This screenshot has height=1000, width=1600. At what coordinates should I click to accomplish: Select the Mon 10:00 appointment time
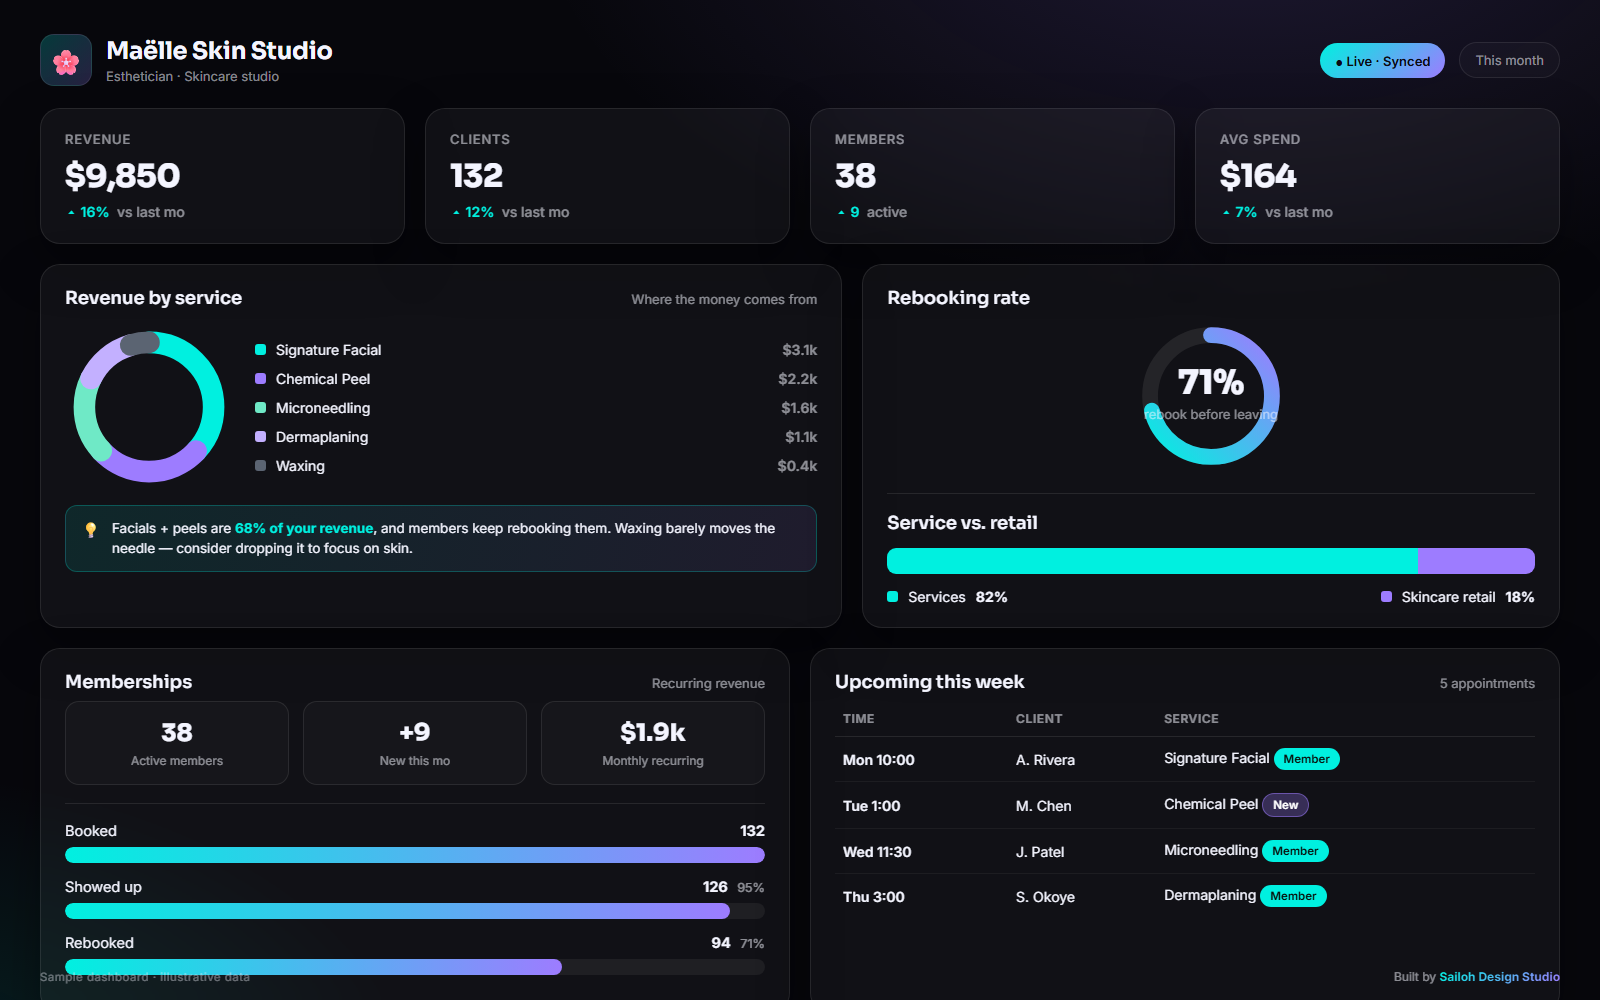click(x=879, y=760)
